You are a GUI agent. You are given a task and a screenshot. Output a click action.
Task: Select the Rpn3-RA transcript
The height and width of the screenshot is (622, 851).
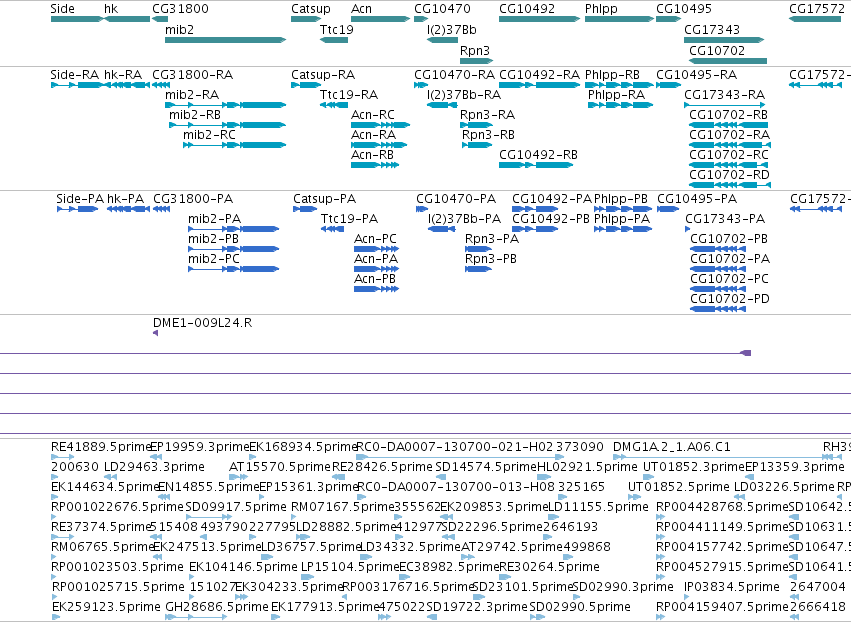[x=476, y=125]
